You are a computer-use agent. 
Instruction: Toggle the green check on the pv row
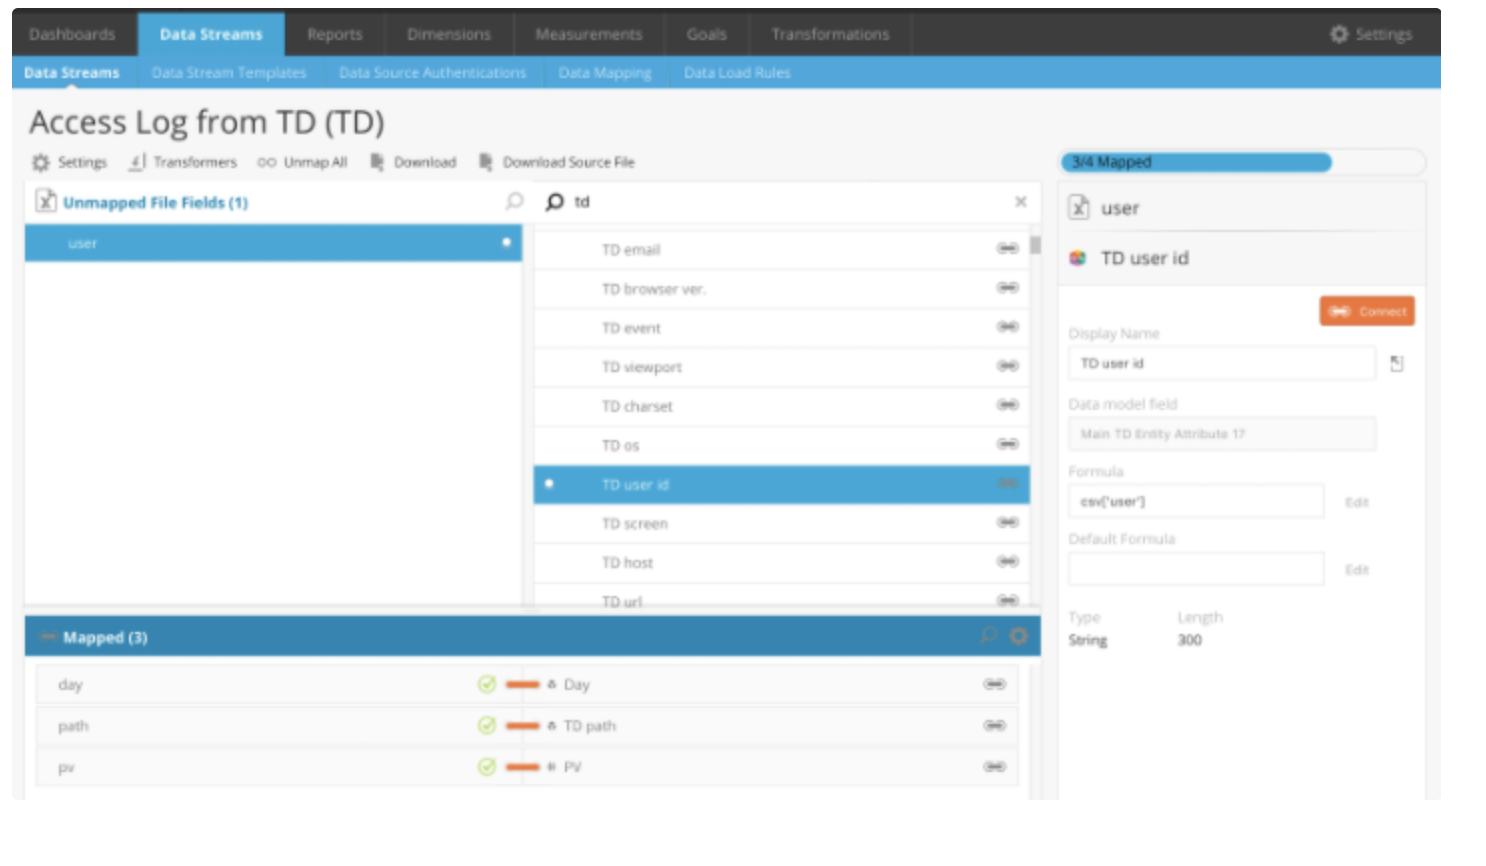click(x=487, y=767)
